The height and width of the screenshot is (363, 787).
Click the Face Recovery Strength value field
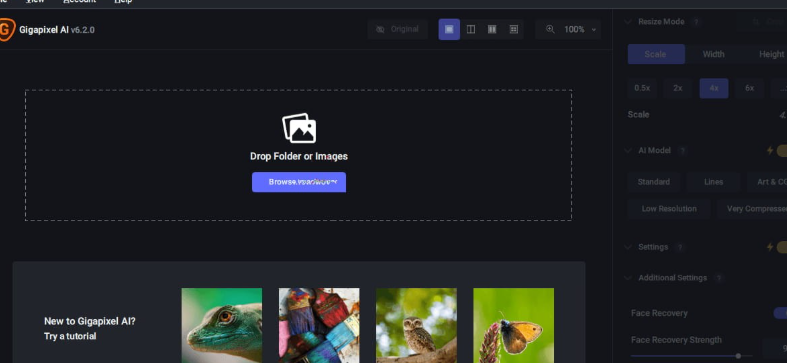coord(774,348)
